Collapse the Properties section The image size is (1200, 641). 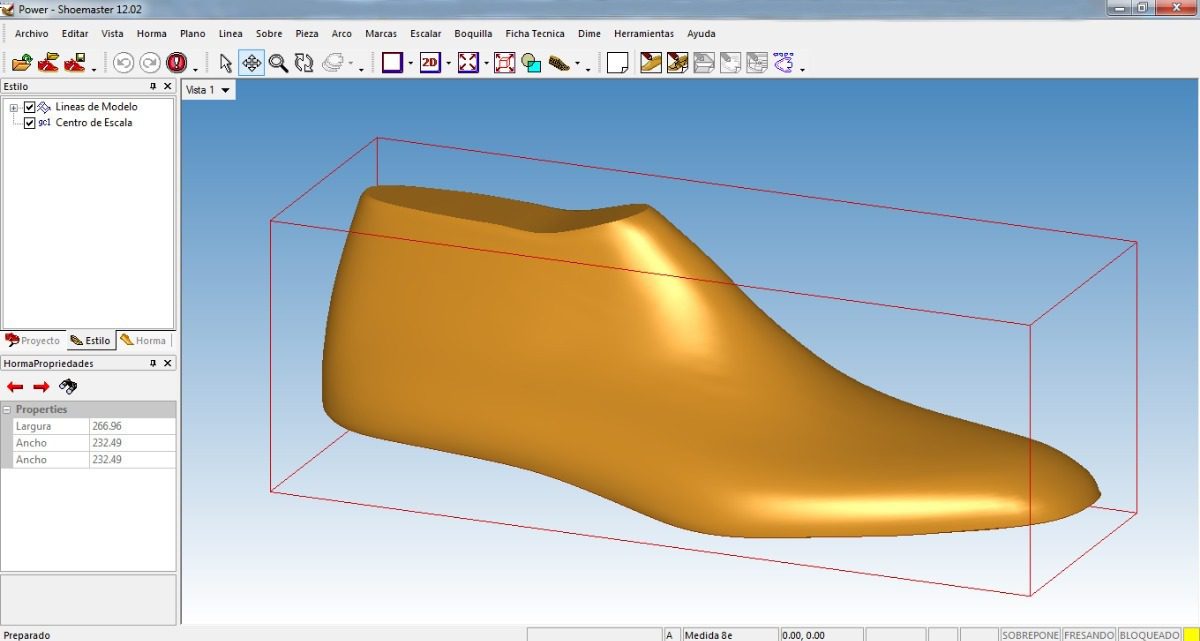pos(7,410)
